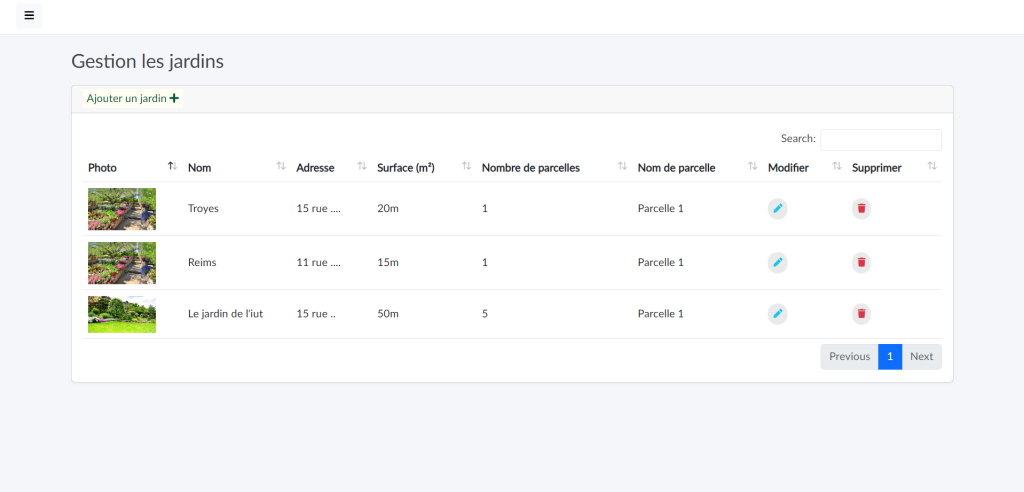Go to Previous page
The height and width of the screenshot is (492, 1024).
[849, 357]
